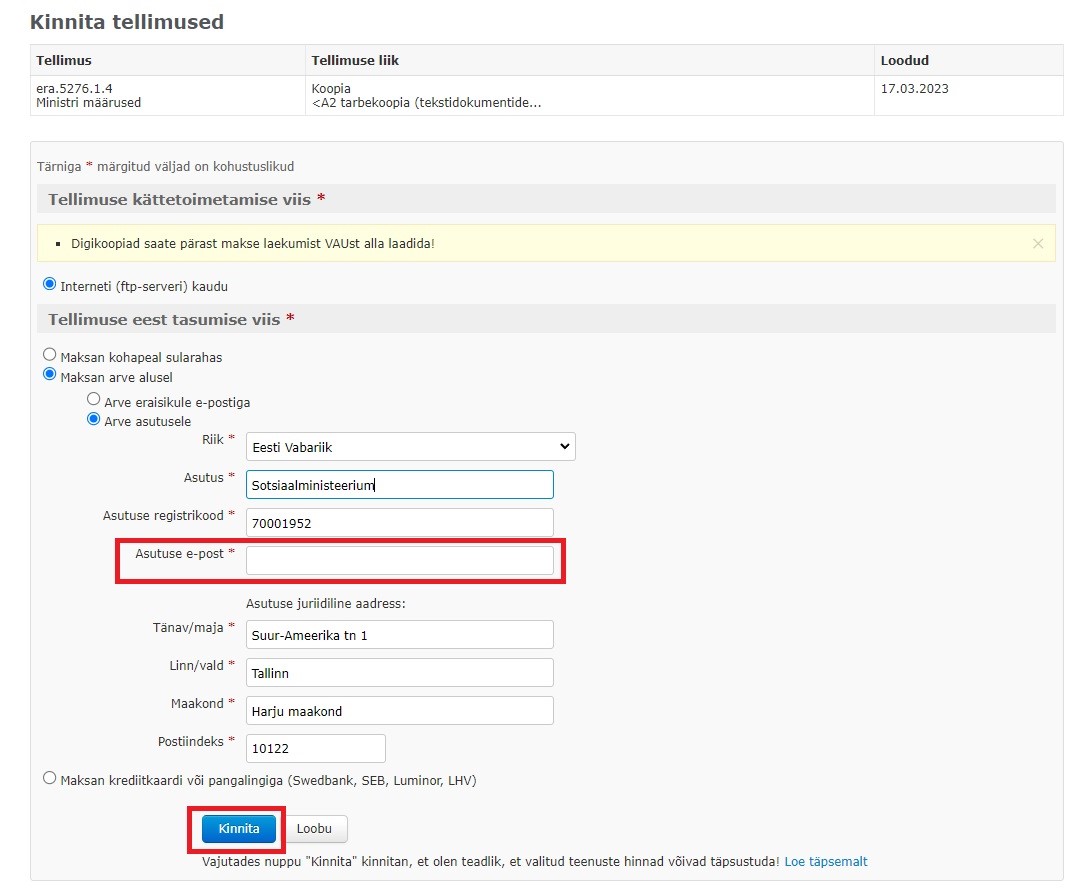
Task: Choose 'Maksan krediitkaardi või pangalingiga' option
Action: (50, 778)
